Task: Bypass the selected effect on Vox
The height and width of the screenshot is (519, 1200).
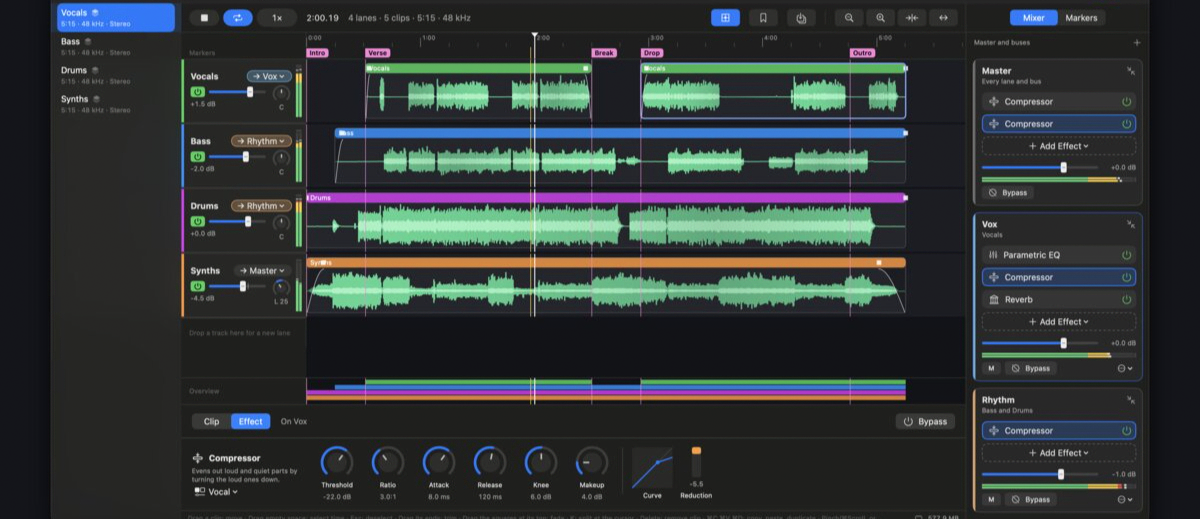Action: pyautogui.click(x=925, y=422)
